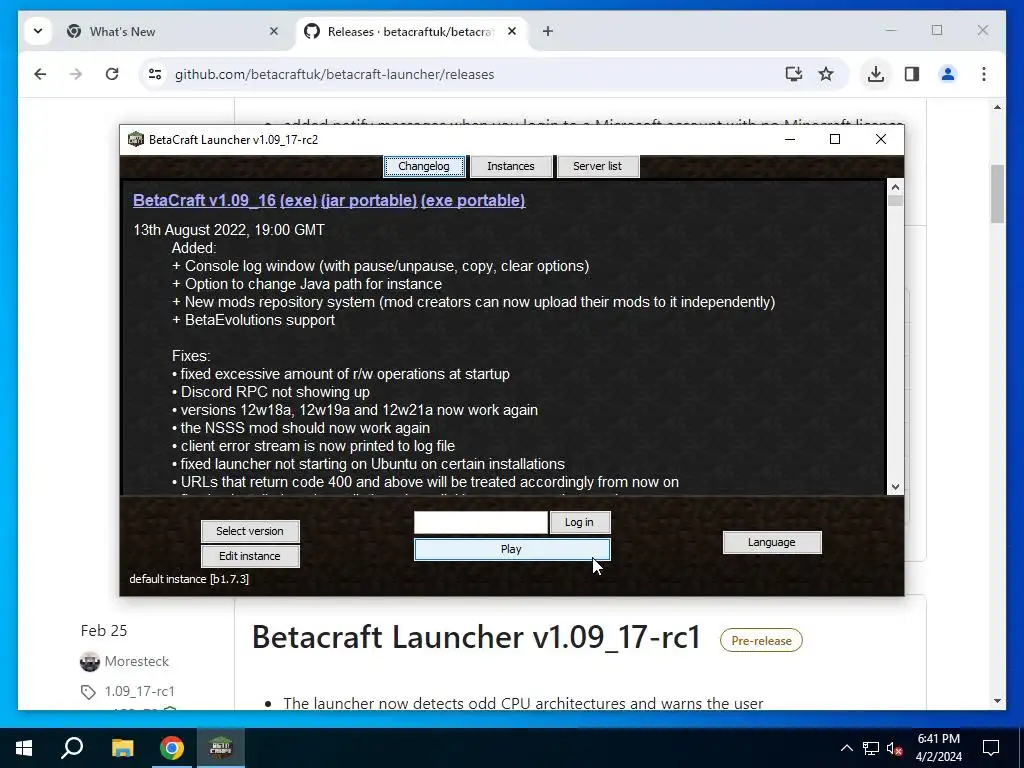The width and height of the screenshot is (1024, 768).
Task: Switch to Releases betacraftuk tab
Action: [x=413, y=31]
